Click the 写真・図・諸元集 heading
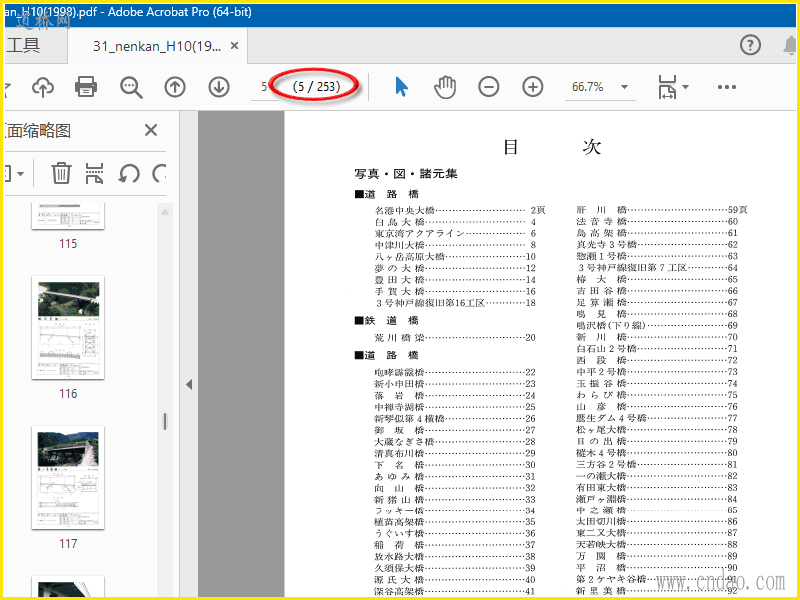The image size is (800, 600). pyautogui.click(x=406, y=174)
